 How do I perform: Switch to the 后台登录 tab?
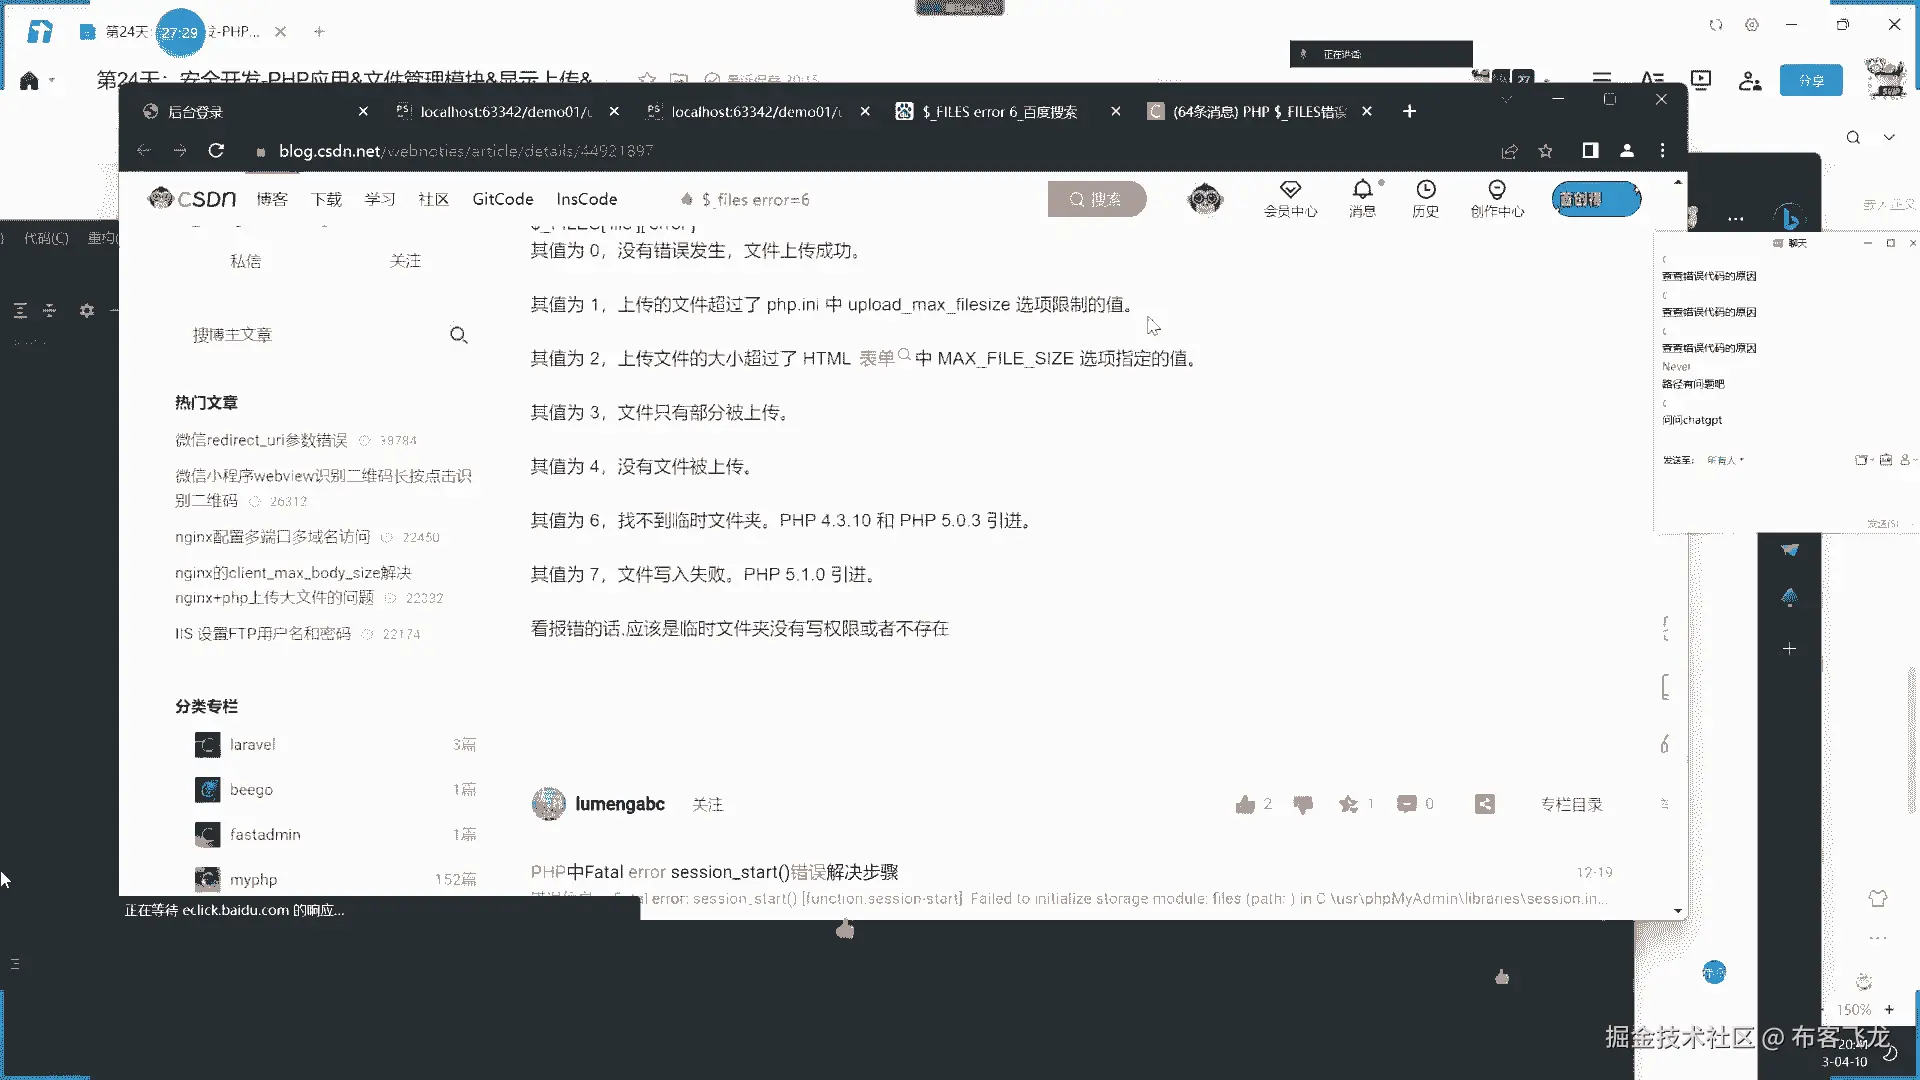(x=195, y=112)
